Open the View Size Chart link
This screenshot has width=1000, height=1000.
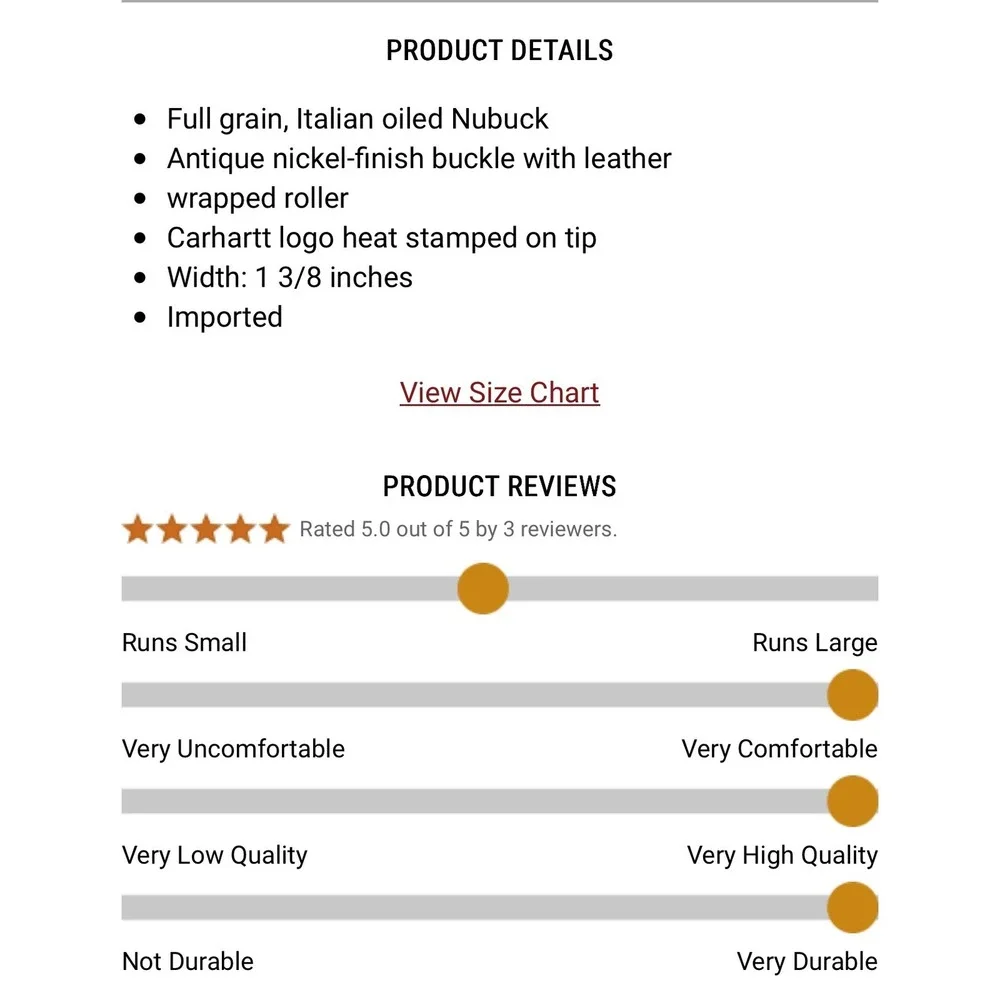[x=499, y=392]
